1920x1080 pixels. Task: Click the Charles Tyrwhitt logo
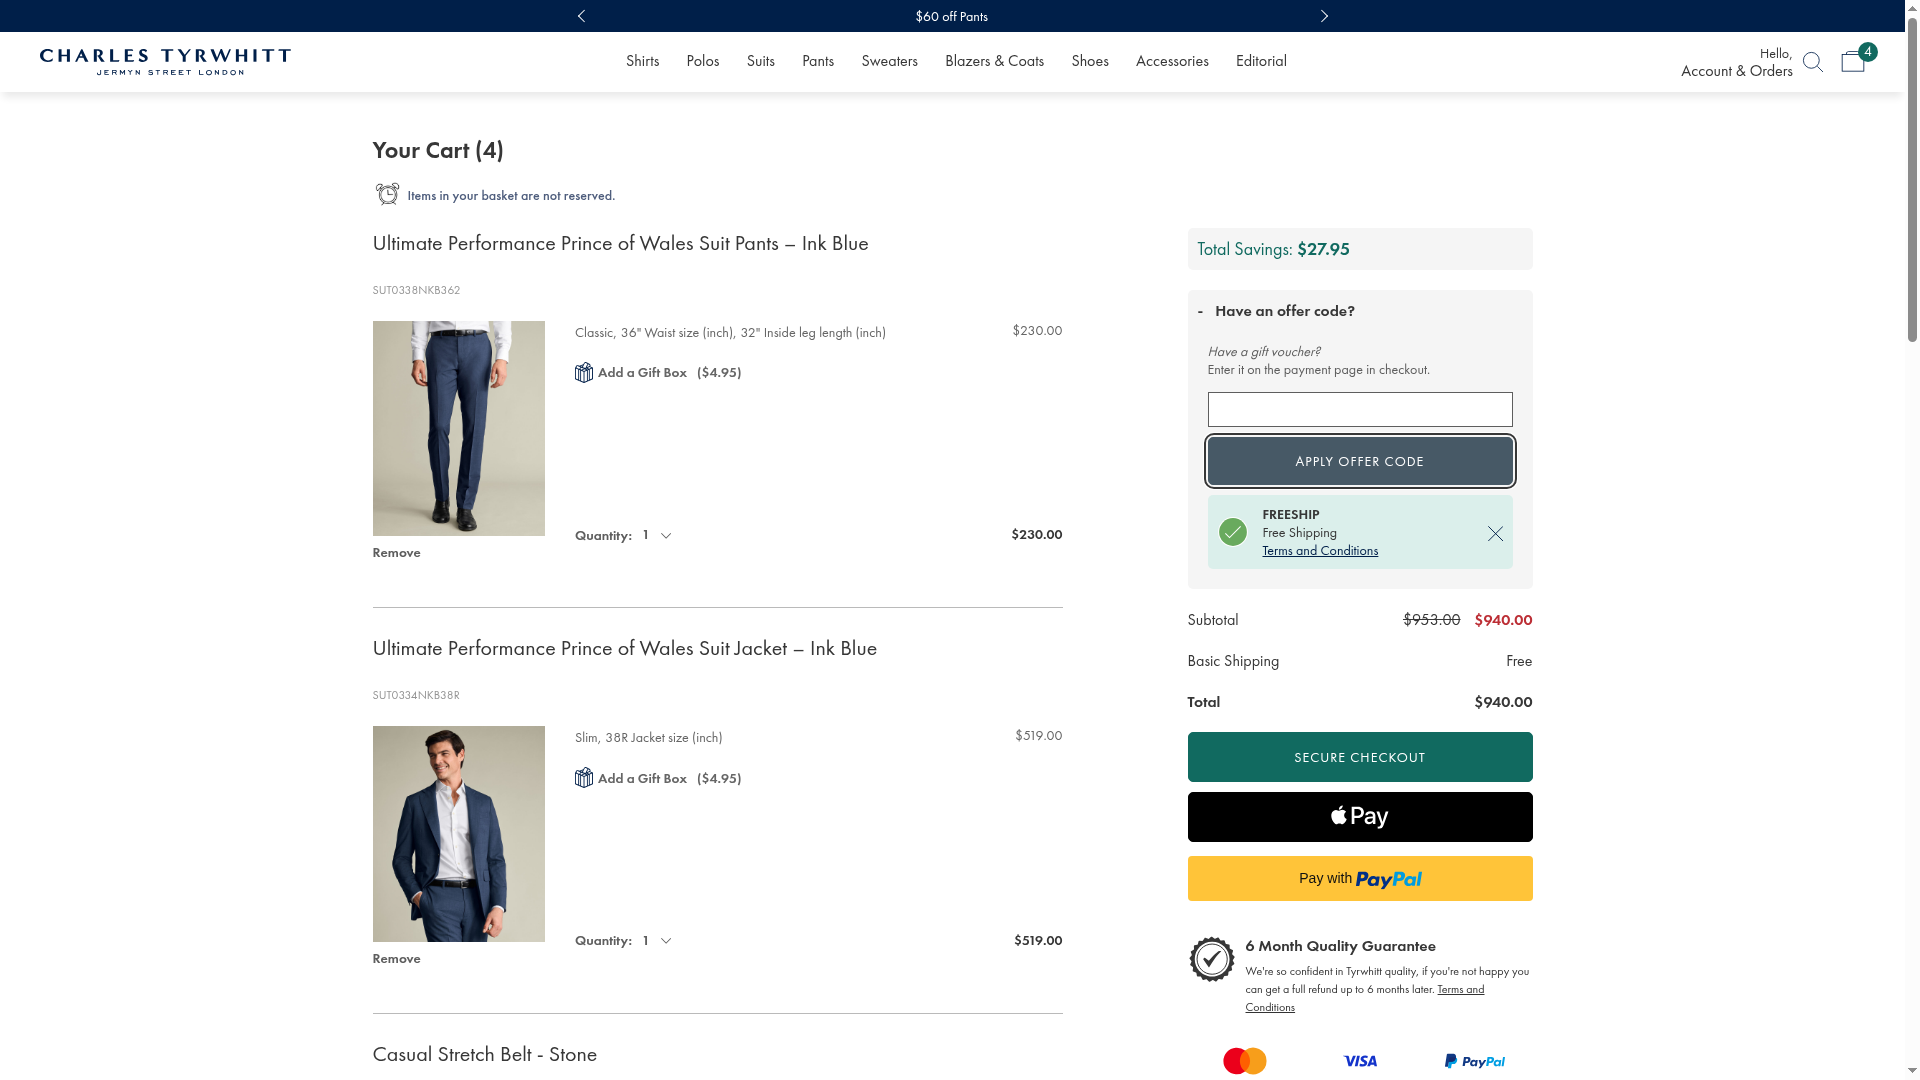[165, 62]
